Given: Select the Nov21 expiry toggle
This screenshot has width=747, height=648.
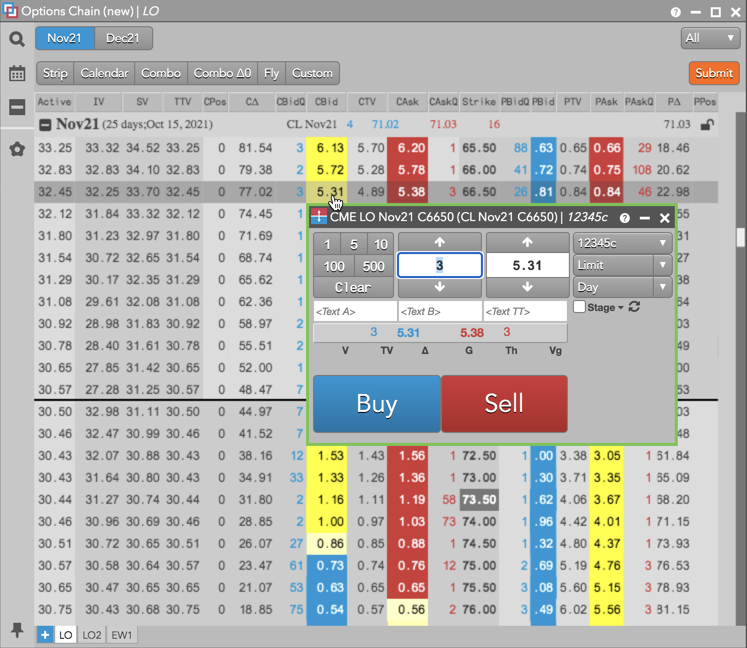Looking at the screenshot, I should (65, 39).
